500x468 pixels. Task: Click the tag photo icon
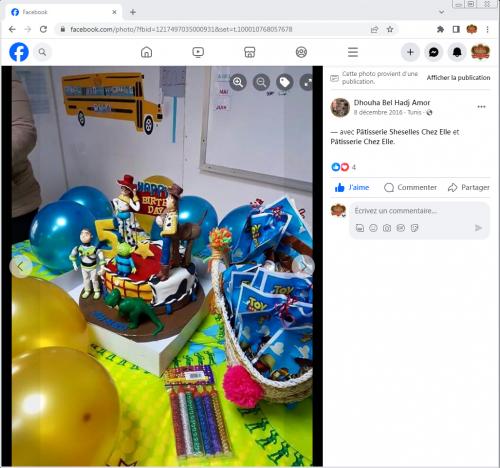coord(285,82)
